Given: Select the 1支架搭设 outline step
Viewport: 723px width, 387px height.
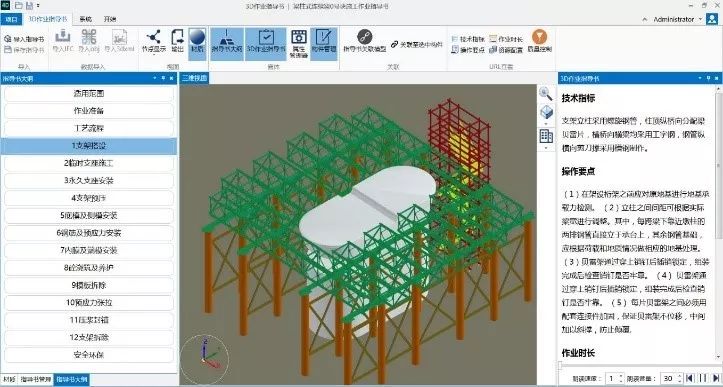Looking at the screenshot, I should pyautogui.click(x=89, y=146).
